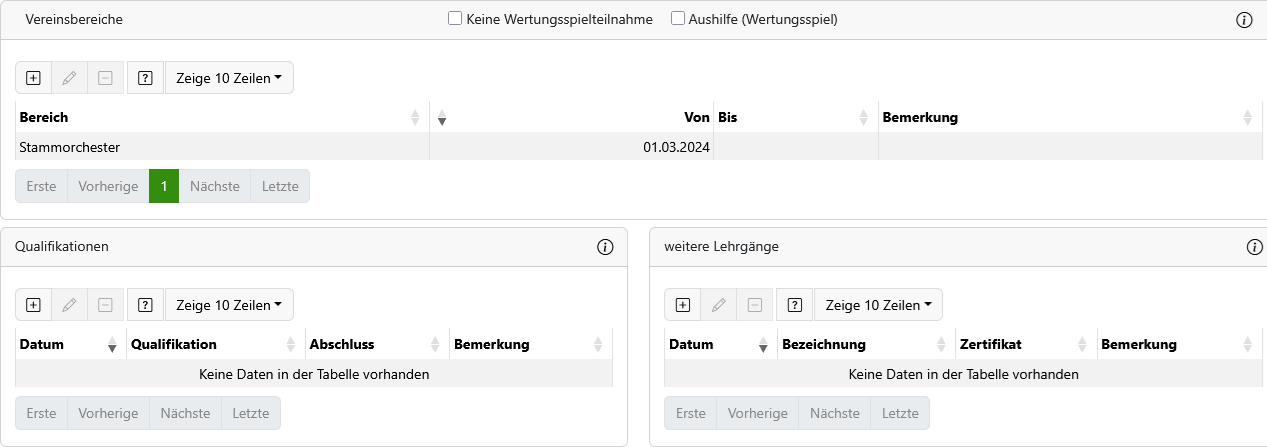Click page 1 button in Vereinsbereiche pagination
Screen dimensions: 1267x447
click(164, 186)
